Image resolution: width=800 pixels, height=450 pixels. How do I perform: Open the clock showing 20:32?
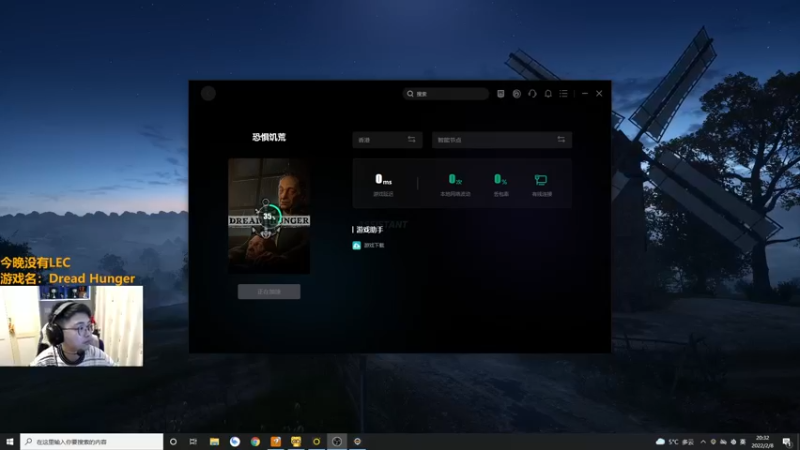pos(762,441)
